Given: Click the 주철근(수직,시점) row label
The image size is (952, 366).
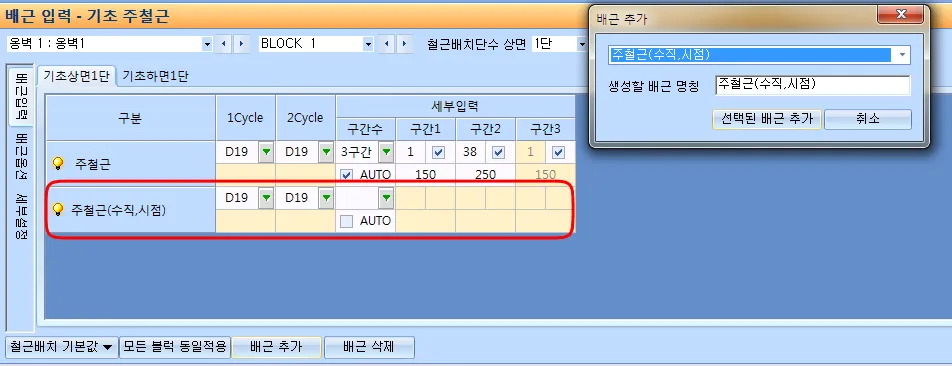Looking at the screenshot, I should pos(118,210).
